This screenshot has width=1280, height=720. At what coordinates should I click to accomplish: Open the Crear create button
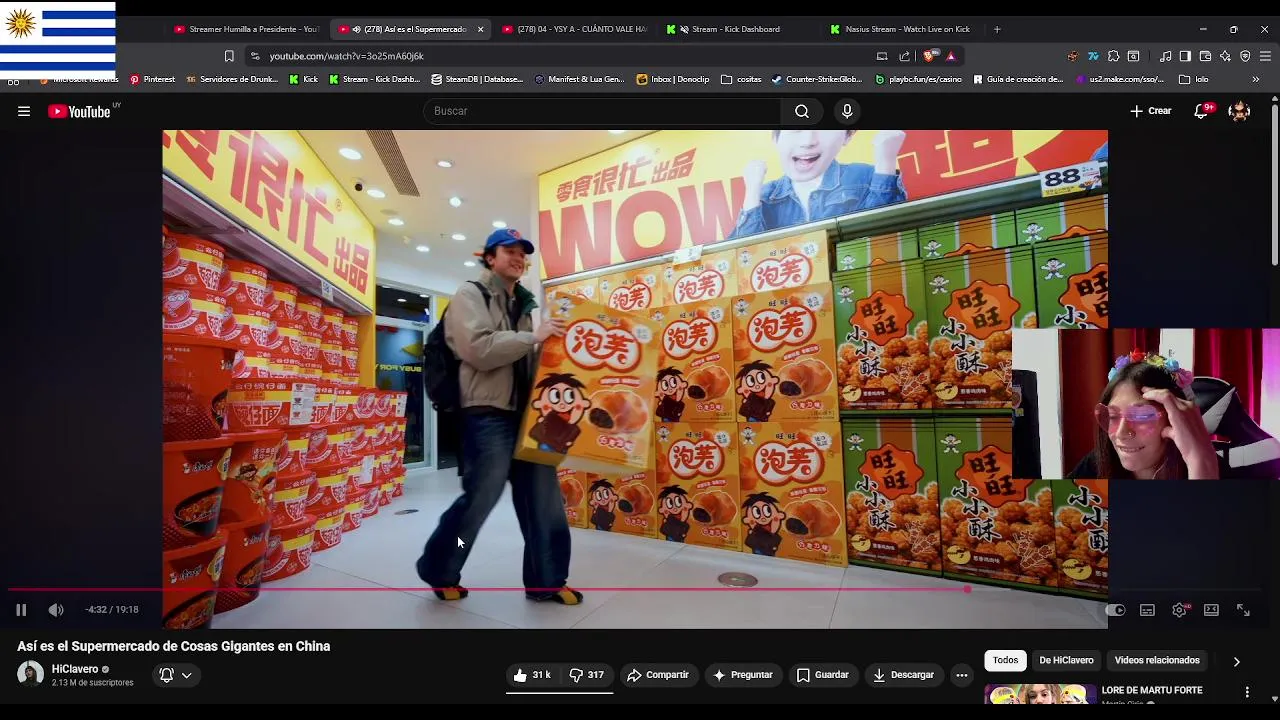pyautogui.click(x=1151, y=111)
